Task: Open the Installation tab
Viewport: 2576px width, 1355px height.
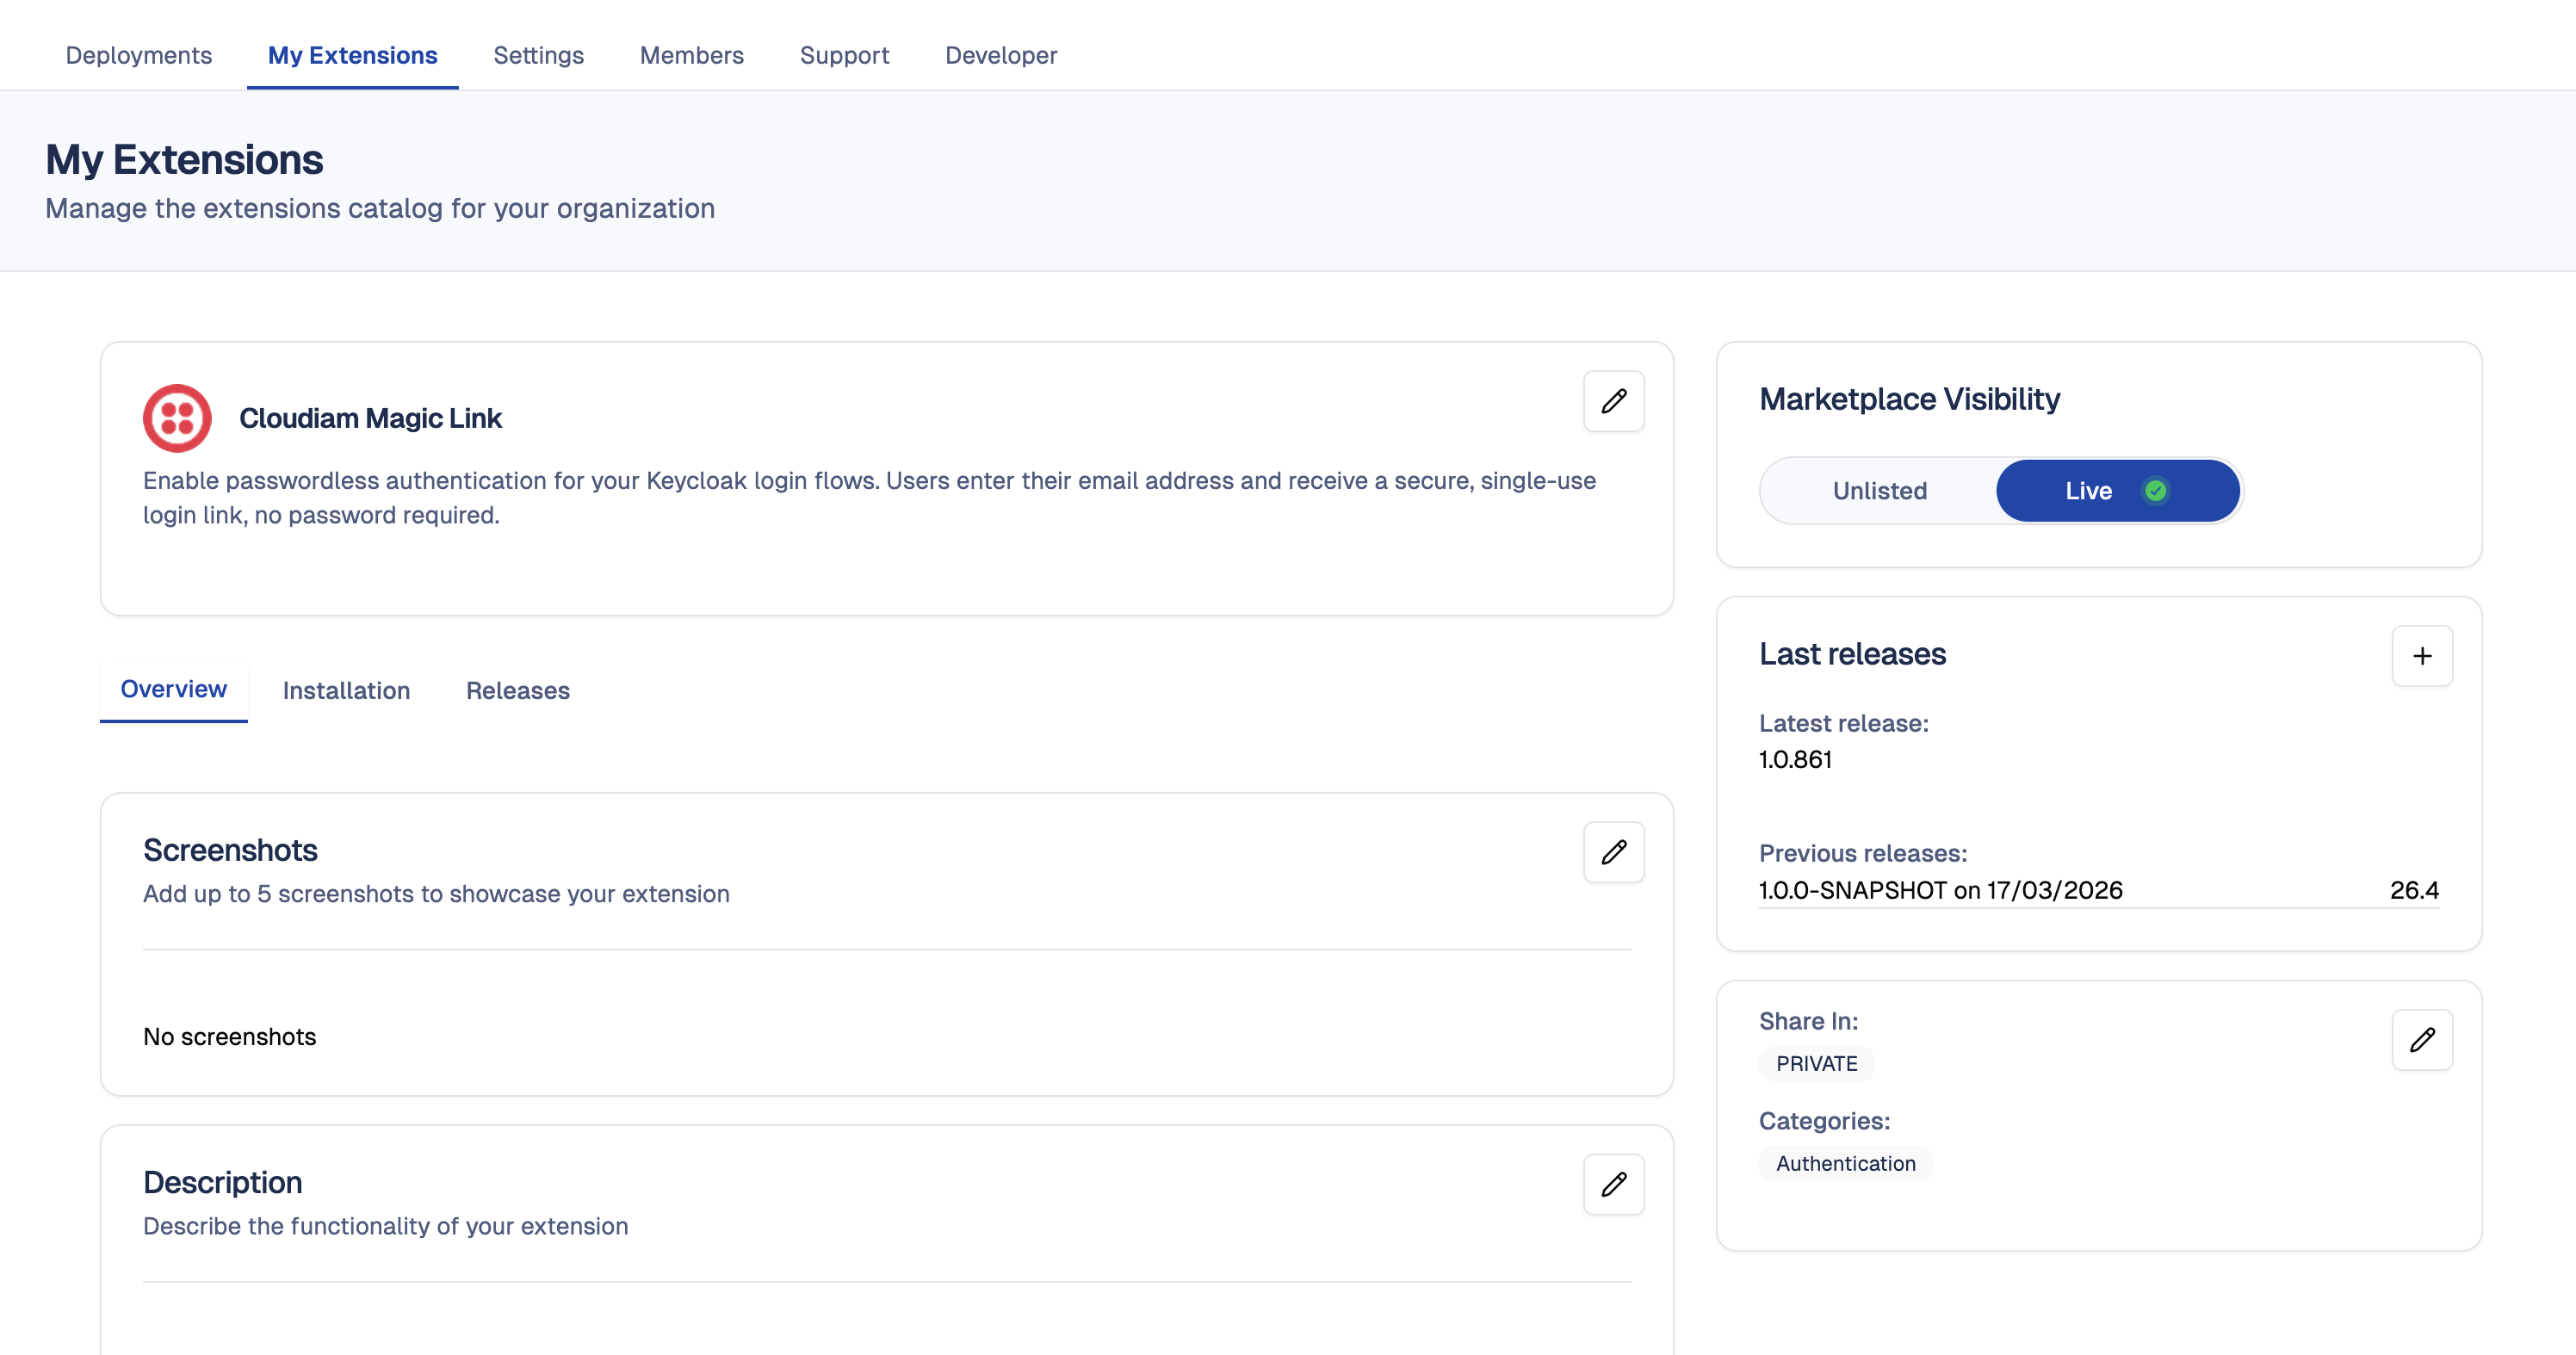Action: (346, 690)
